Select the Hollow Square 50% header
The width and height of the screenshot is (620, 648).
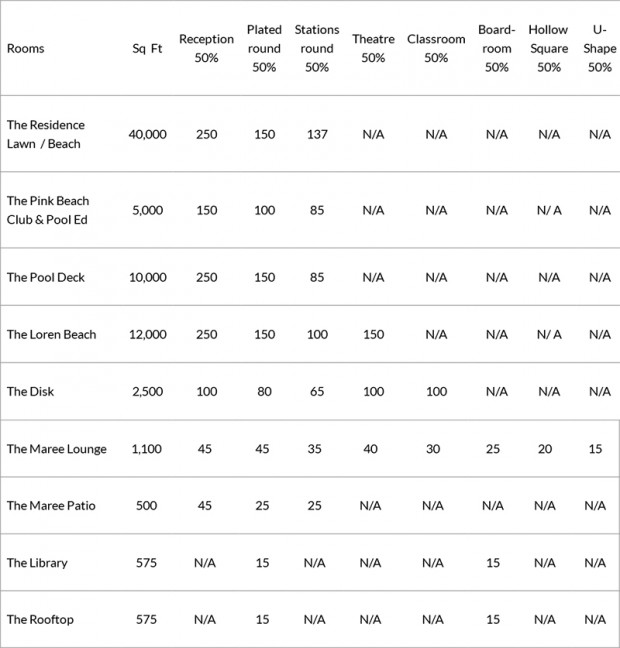548,48
